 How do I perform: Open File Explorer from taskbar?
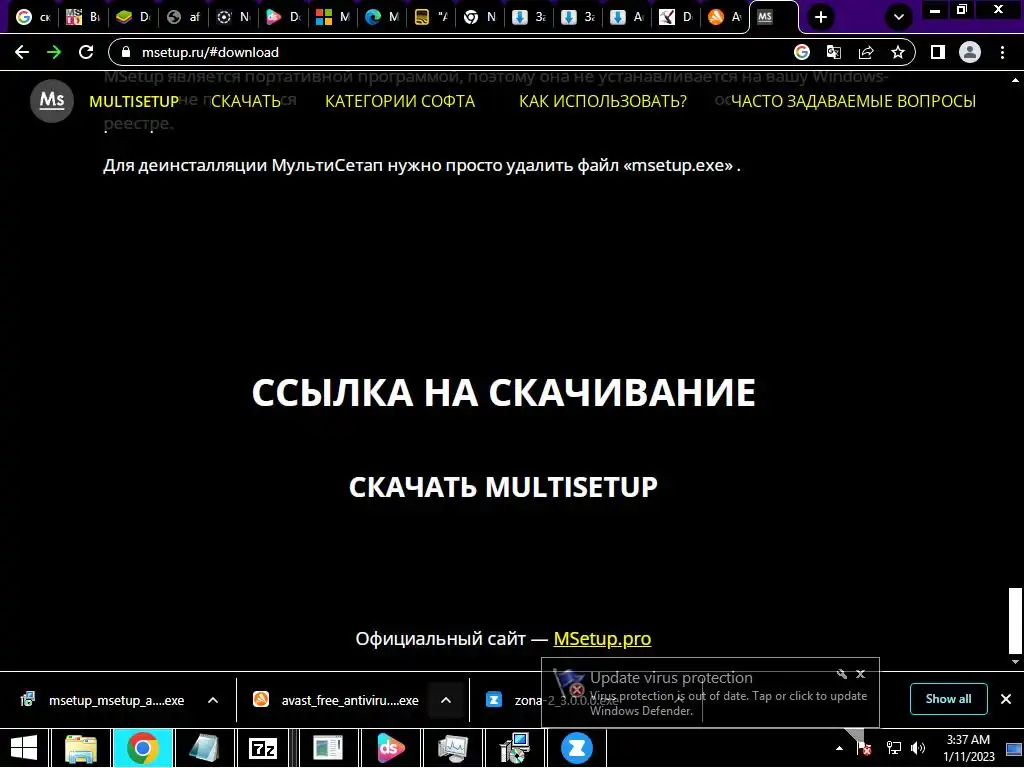(x=81, y=748)
